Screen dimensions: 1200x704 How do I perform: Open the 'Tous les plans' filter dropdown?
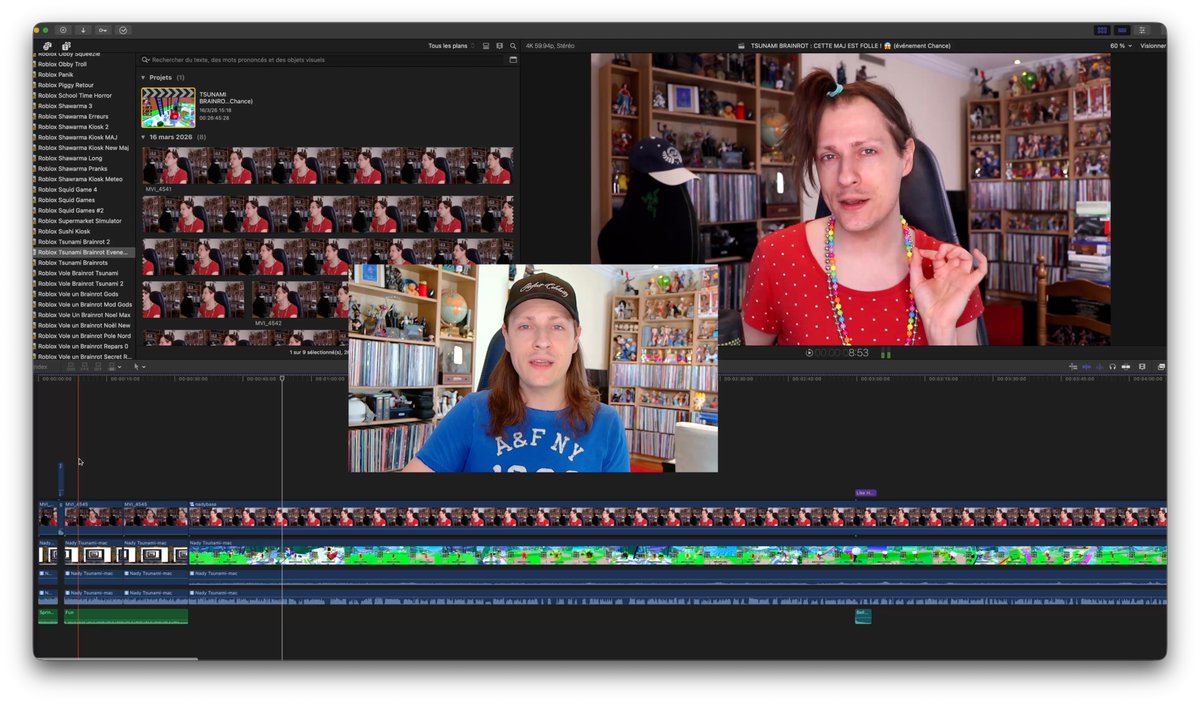(x=450, y=46)
